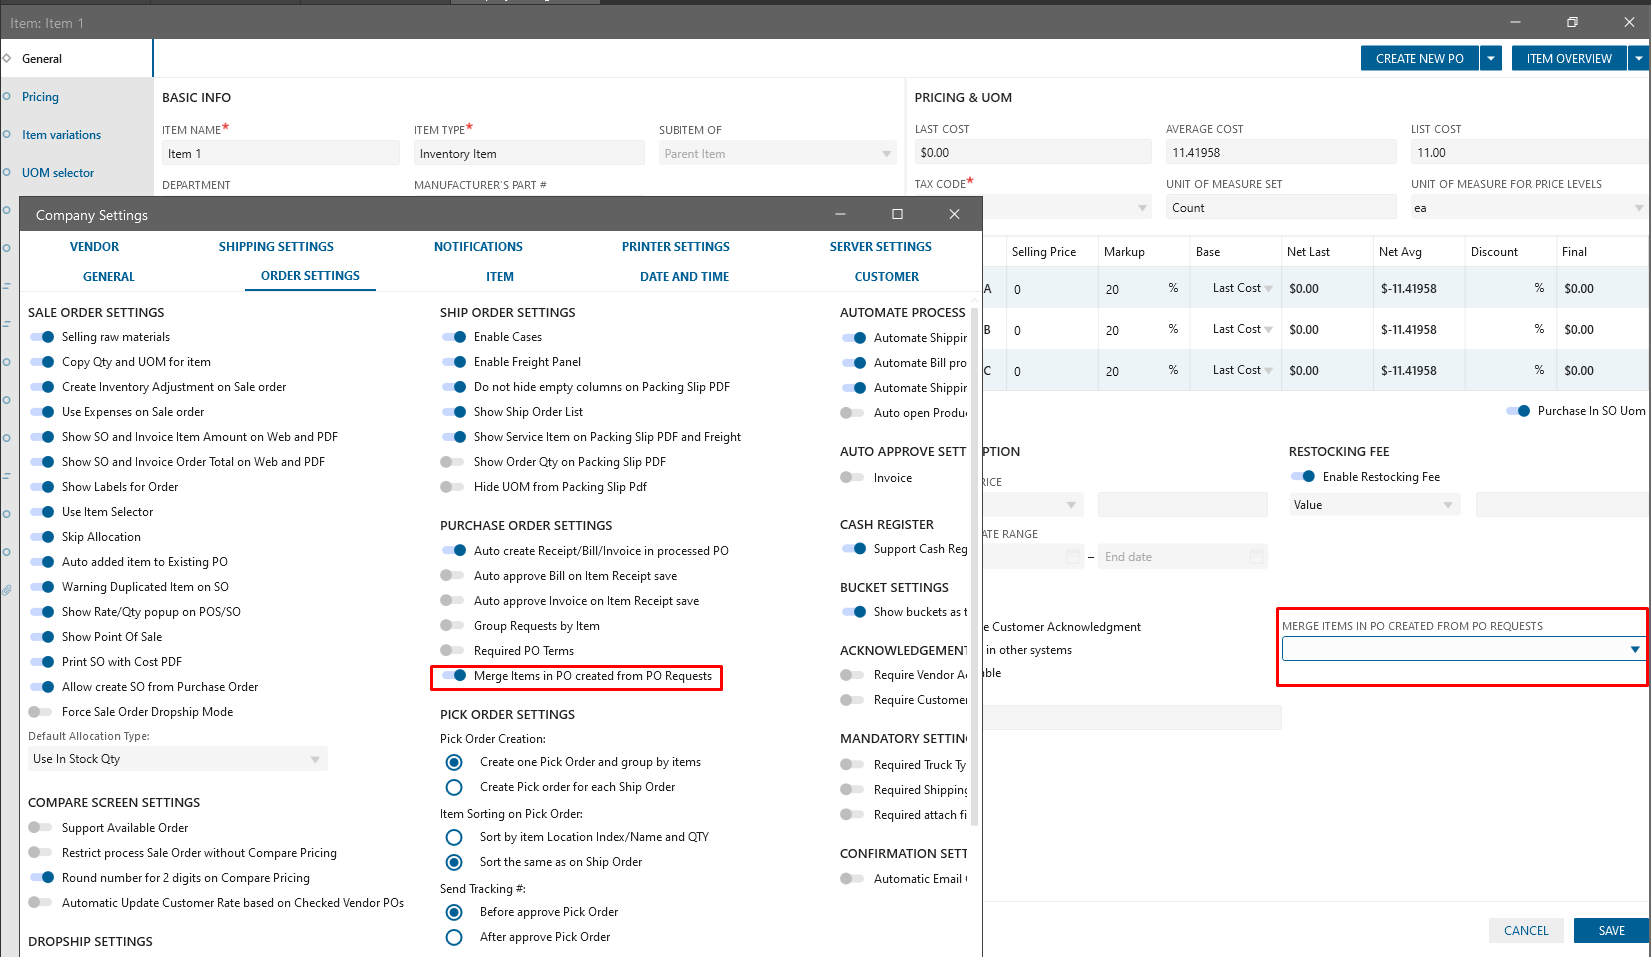This screenshot has width=1651, height=957.
Task: Enable Force Sale Order Dropship Mode
Action: [41, 712]
